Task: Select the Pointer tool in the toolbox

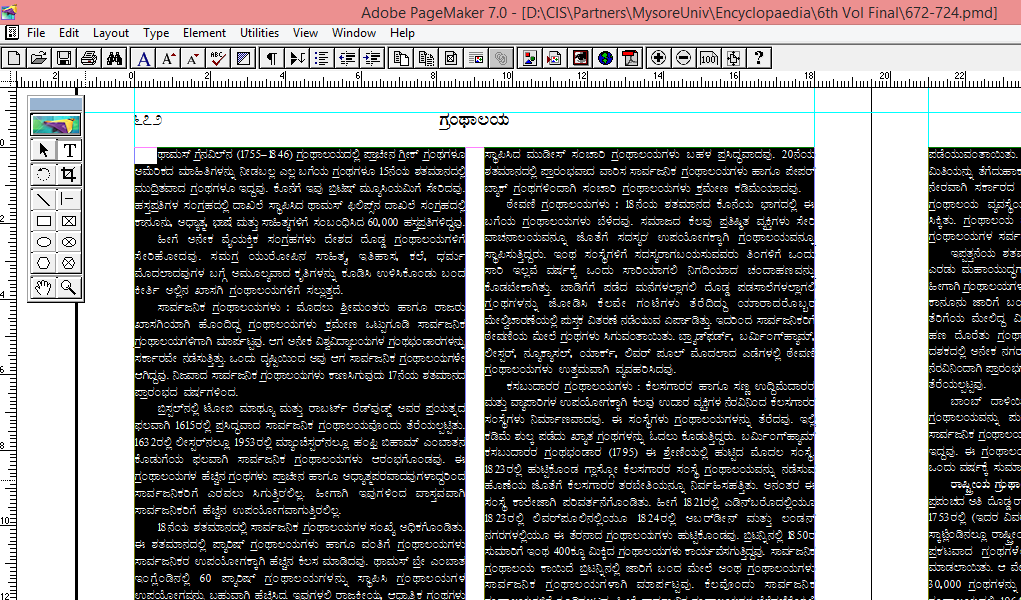Action: (42, 150)
